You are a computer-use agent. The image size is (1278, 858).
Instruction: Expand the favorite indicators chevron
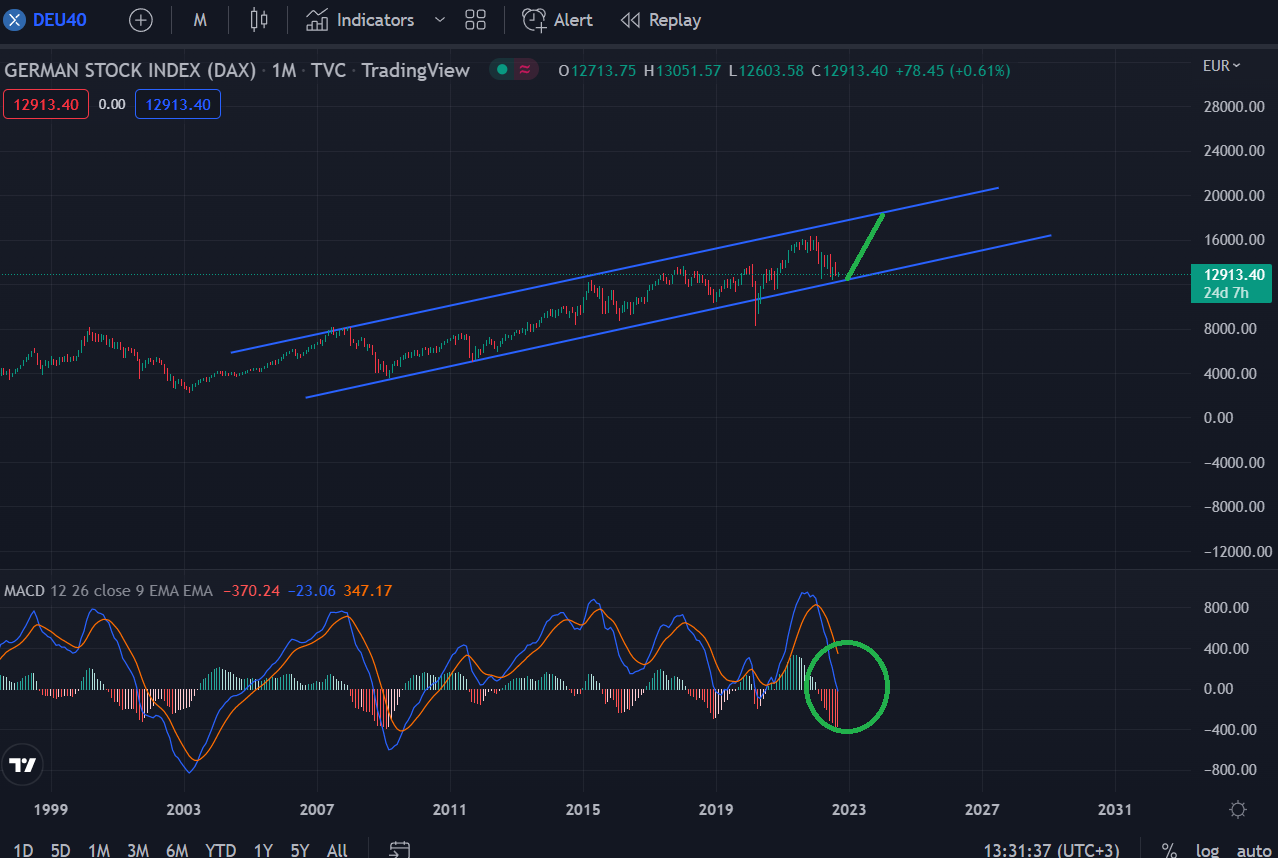coord(440,20)
